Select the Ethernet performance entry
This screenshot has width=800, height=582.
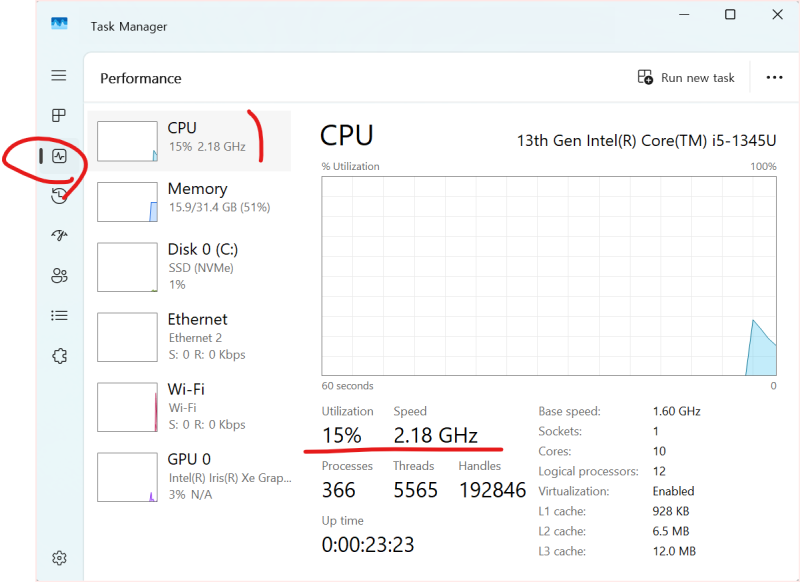(x=189, y=337)
